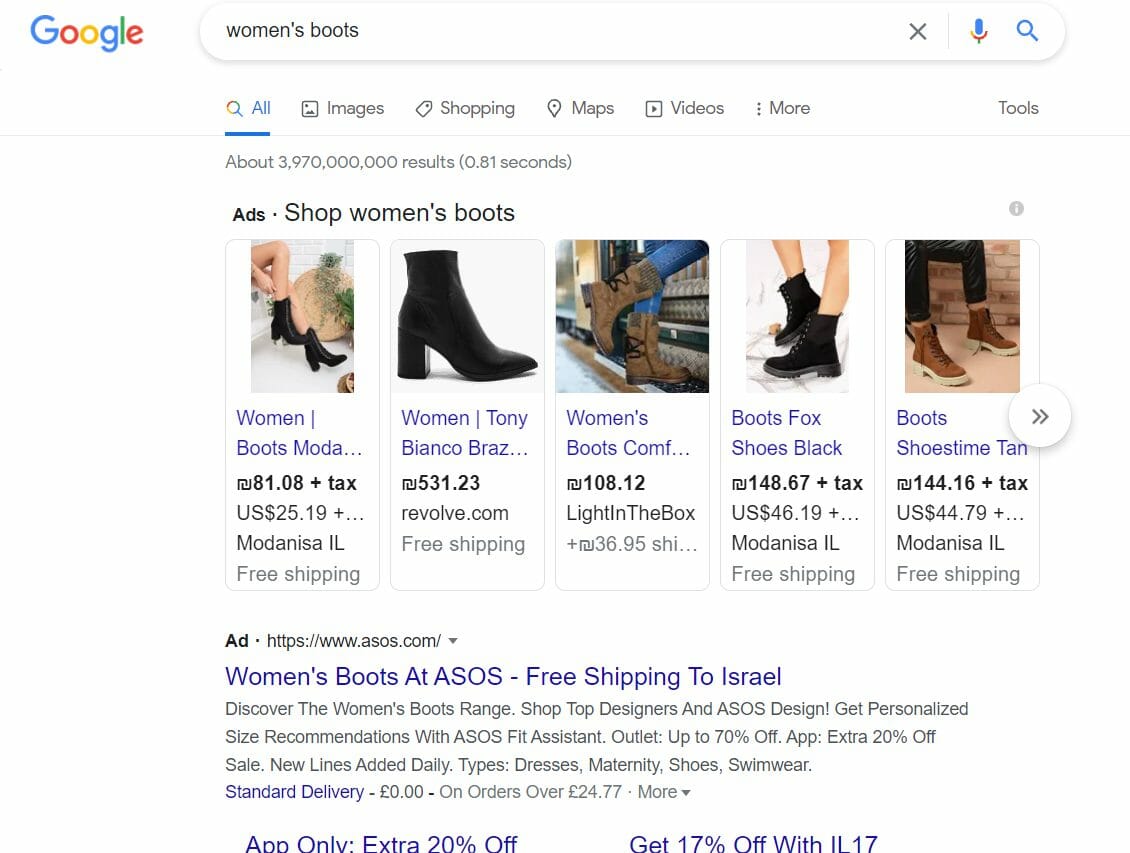Click About 3,970,000,000 results text
1130x853 pixels.
pos(399,162)
